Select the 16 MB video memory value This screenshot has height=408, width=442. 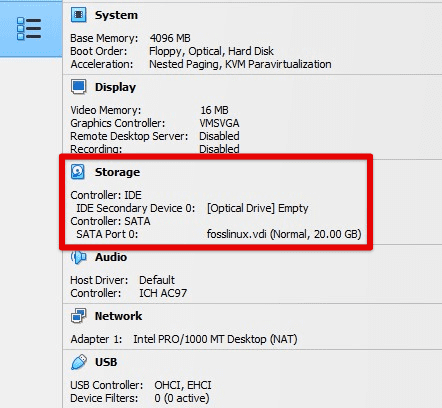214,110
